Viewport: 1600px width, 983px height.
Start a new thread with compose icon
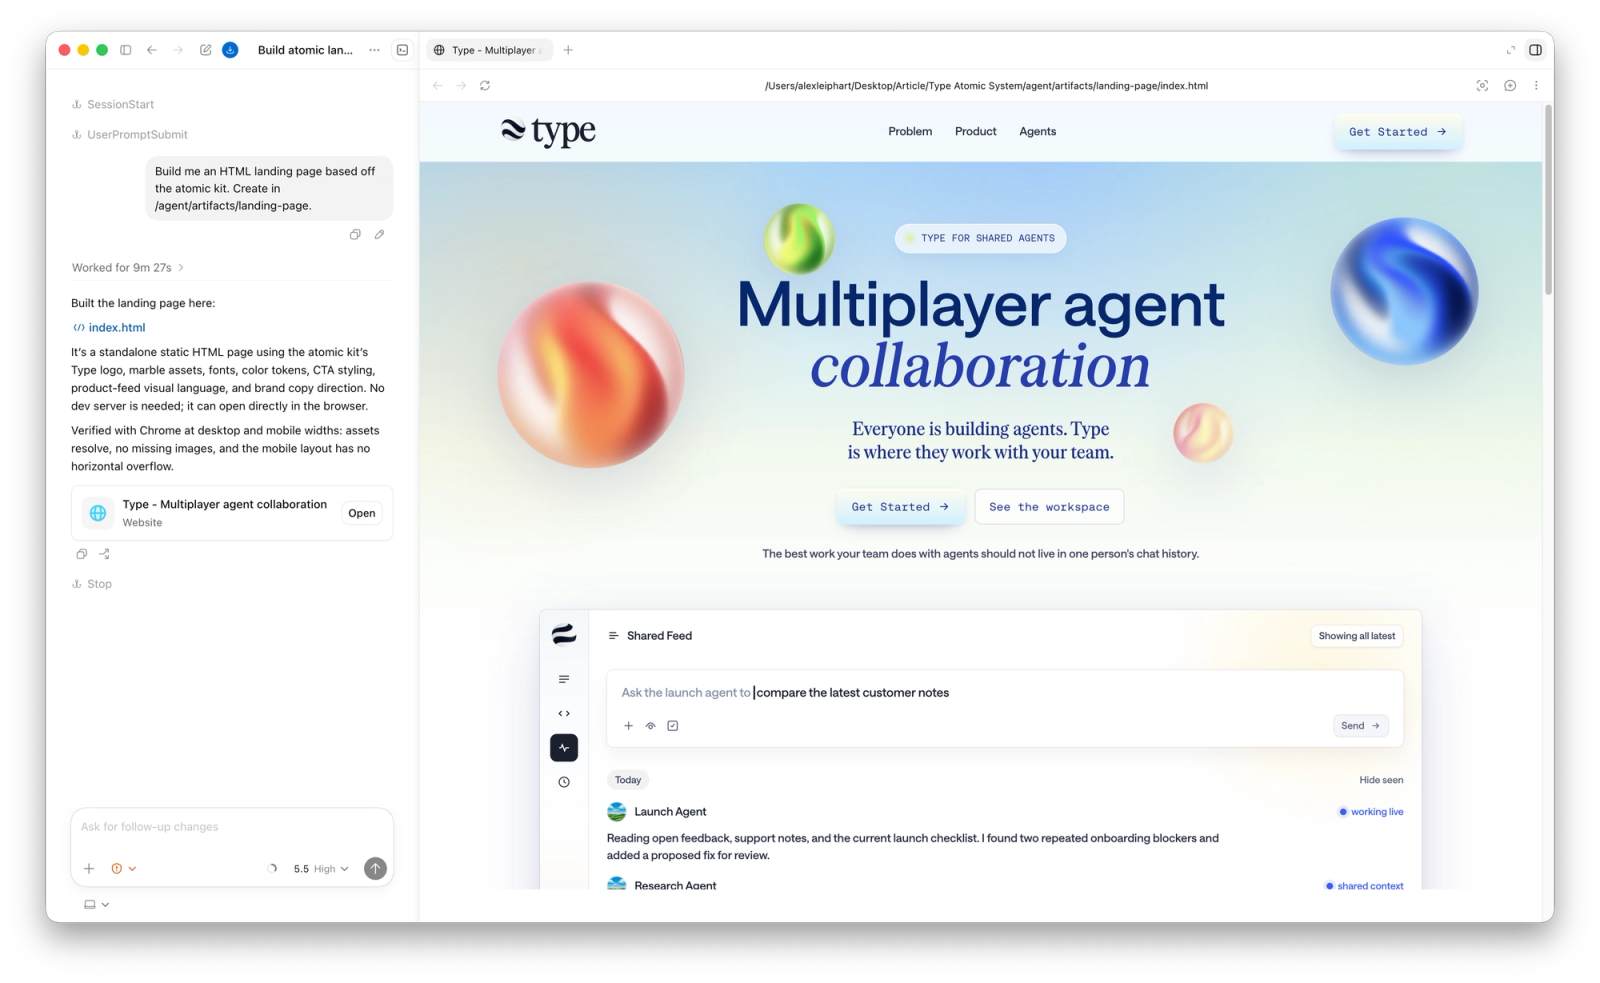pyautogui.click(x=205, y=50)
